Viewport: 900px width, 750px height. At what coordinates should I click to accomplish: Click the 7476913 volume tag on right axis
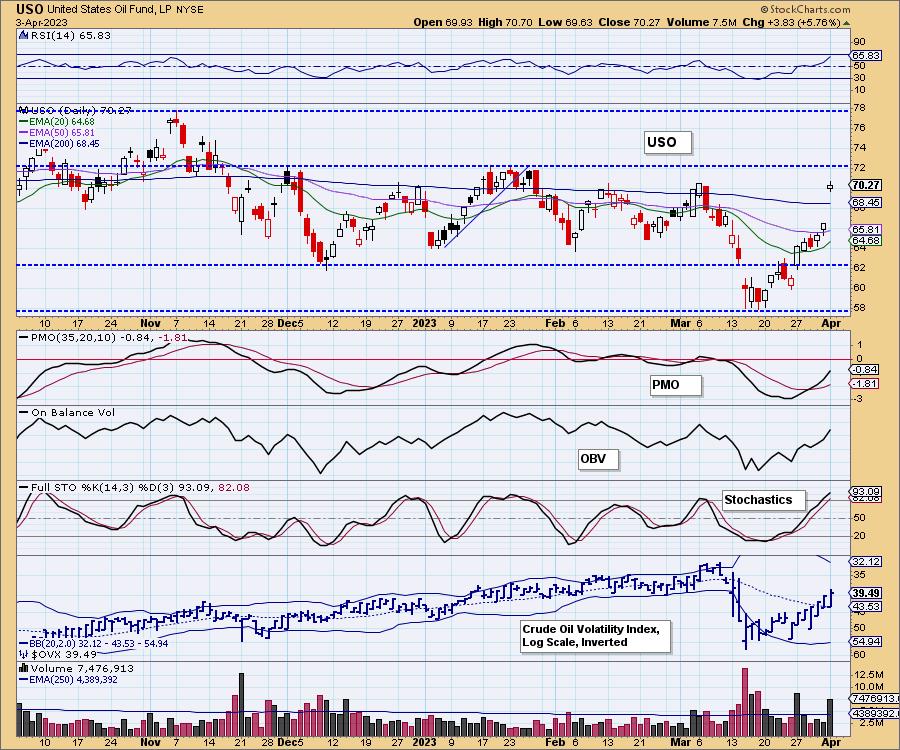pos(872,698)
